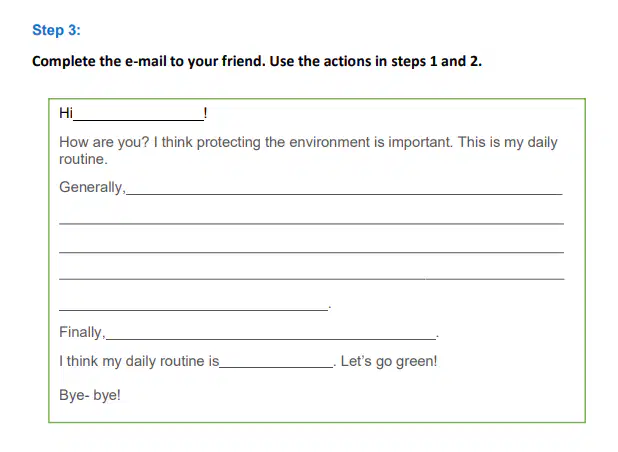The image size is (618, 452).
Task: Click the blank after 'my daily routine is'
Action: 276,362
